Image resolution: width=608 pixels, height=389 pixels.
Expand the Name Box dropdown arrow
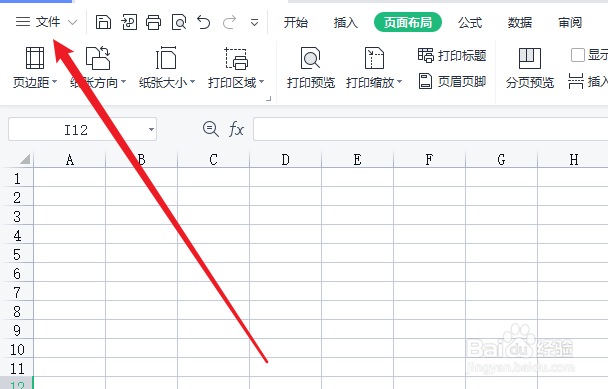[151, 129]
